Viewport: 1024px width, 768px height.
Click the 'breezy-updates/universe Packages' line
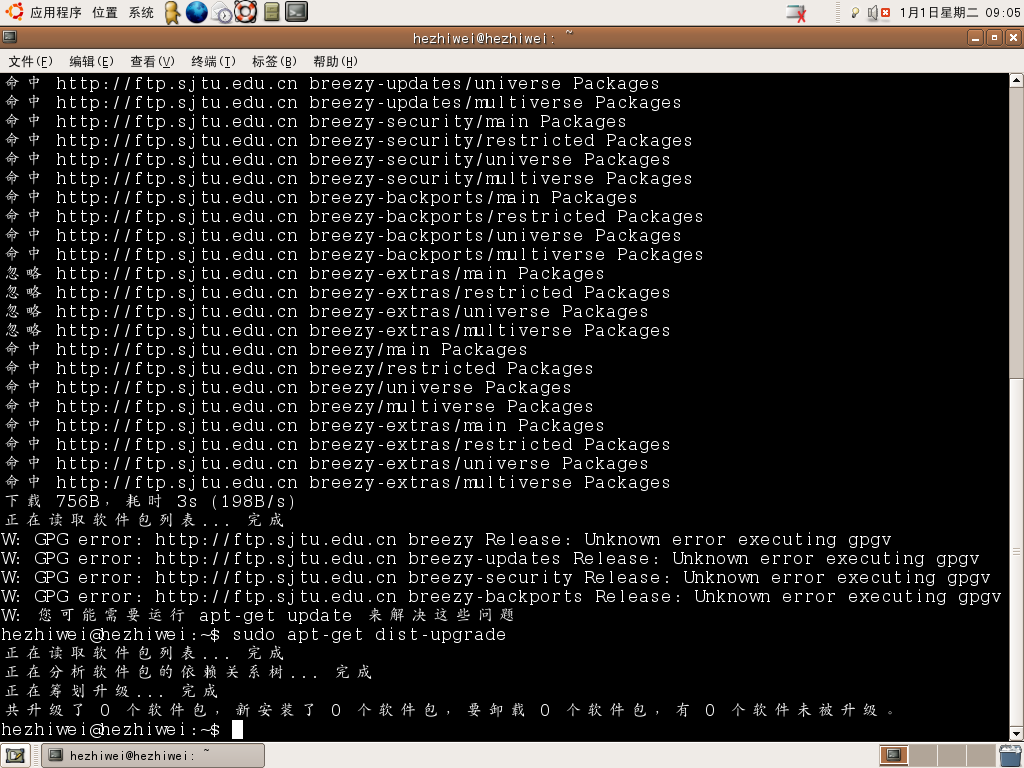tap(332, 84)
